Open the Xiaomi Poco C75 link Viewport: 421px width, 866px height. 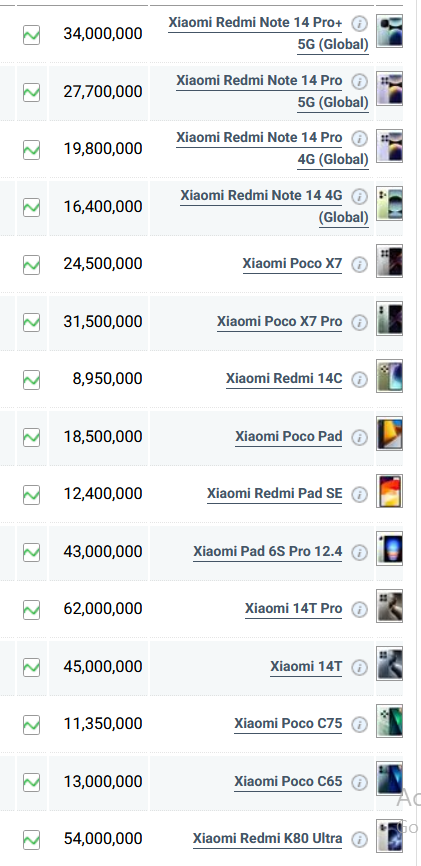pyautogui.click(x=288, y=724)
